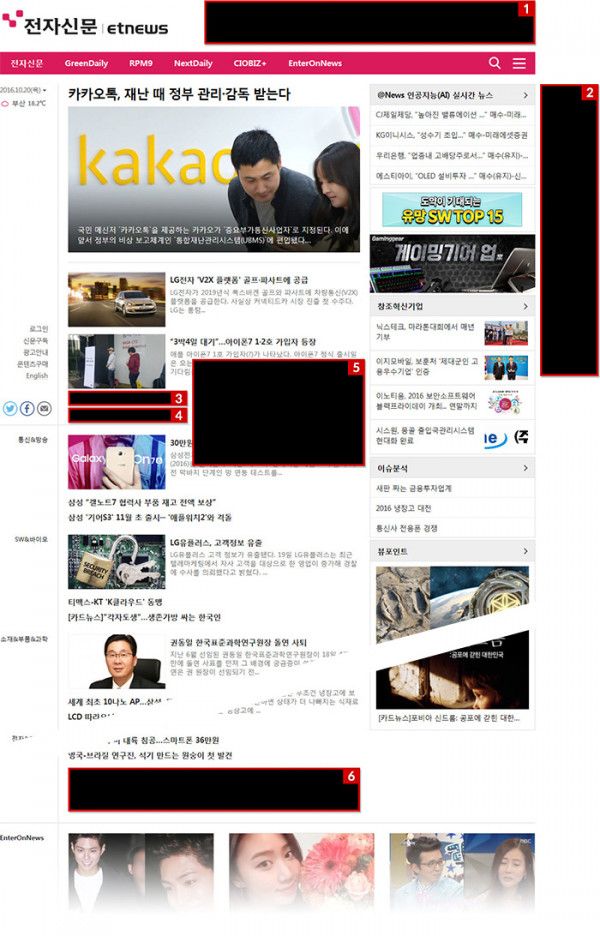The image size is (600, 936).
Task: Open the hamburger menu icon
Action: [x=519, y=63]
